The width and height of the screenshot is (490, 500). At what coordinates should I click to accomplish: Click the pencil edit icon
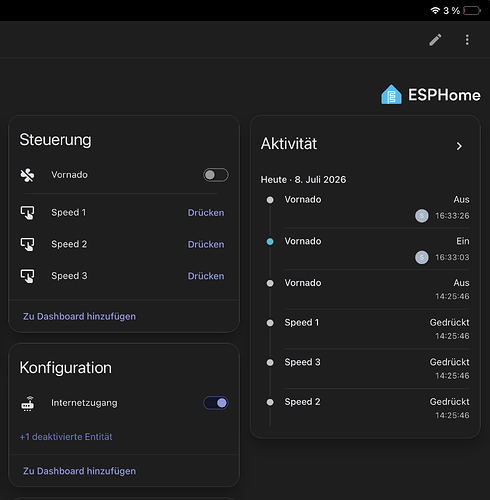(x=435, y=40)
